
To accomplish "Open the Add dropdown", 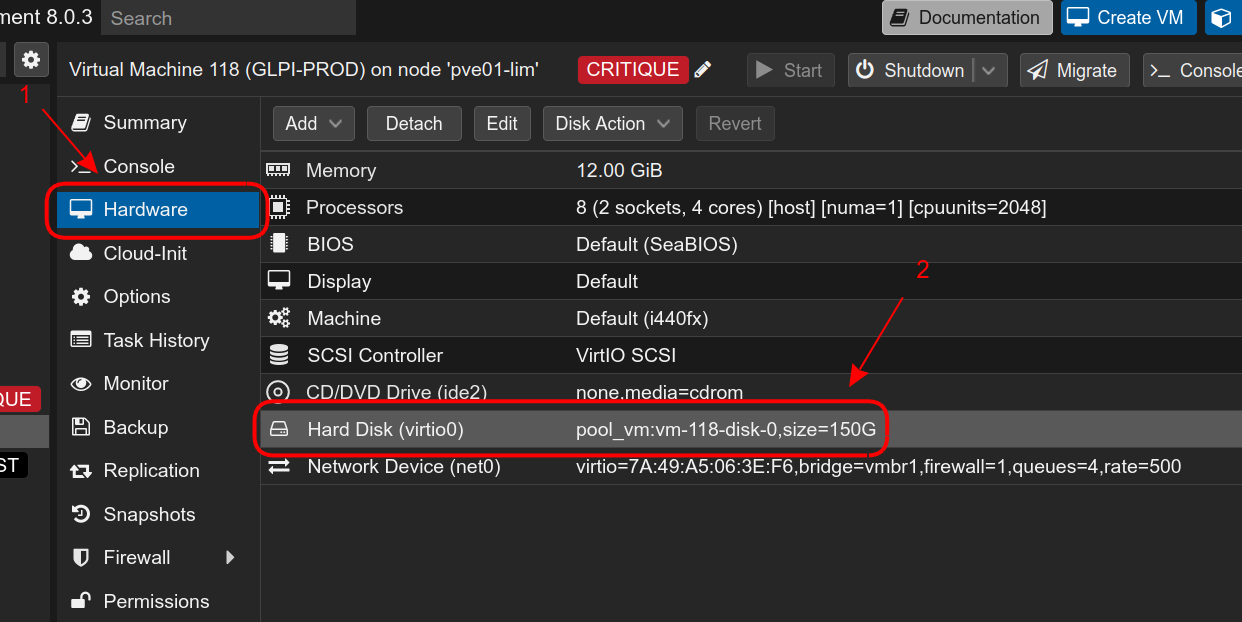I will pyautogui.click(x=313, y=123).
